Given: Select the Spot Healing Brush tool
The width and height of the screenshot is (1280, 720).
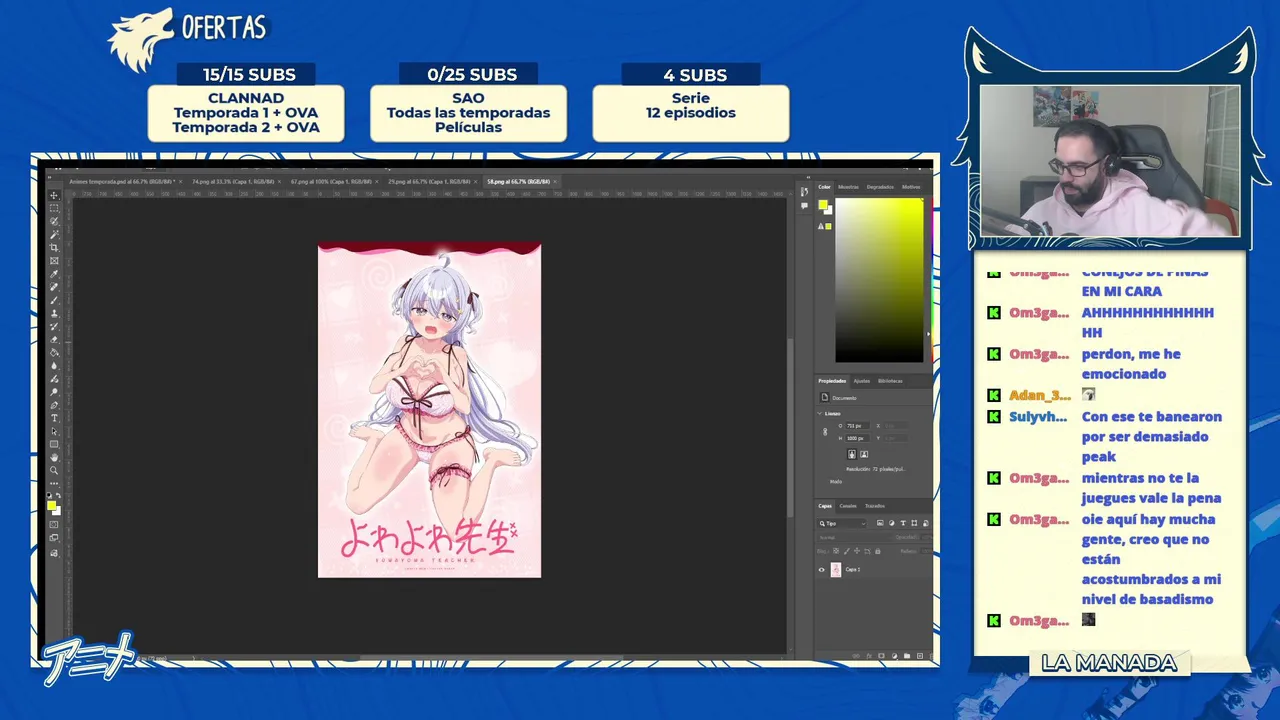Looking at the screenshot, I should [x=54, y=289].
